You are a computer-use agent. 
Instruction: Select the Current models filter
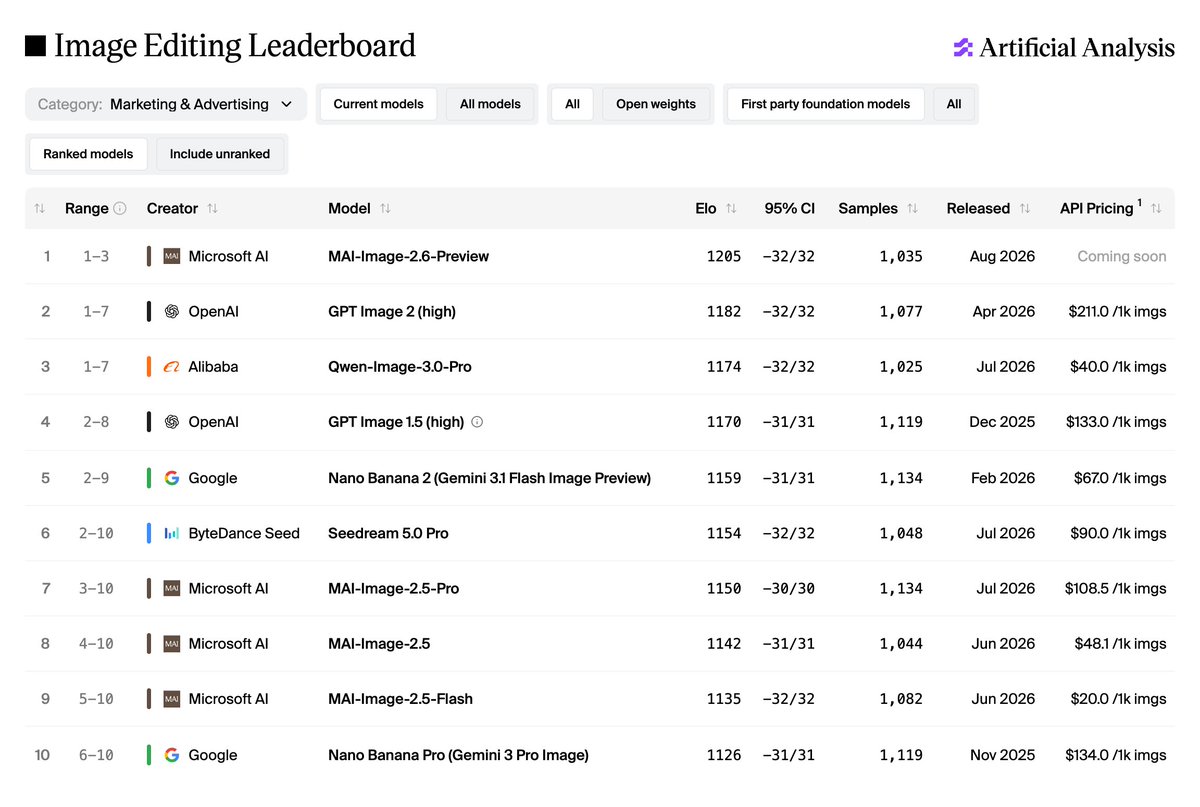378,104
